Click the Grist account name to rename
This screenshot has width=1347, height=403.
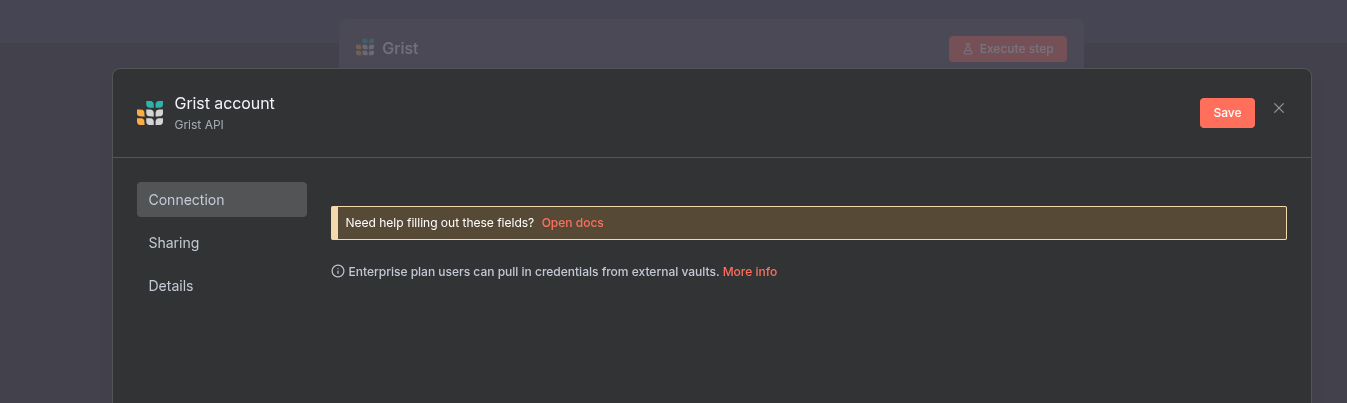pos(224,103)
